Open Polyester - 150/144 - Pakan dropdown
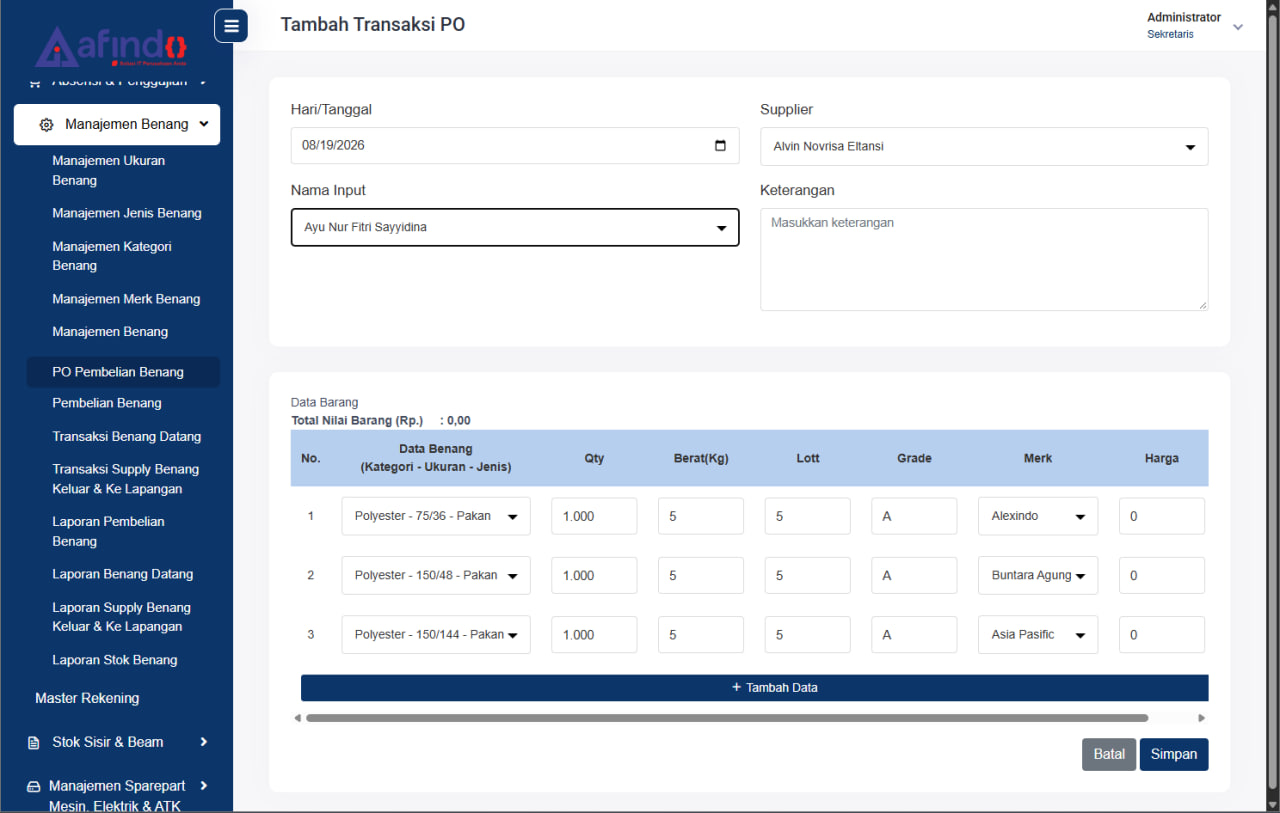 tap(436, 634)
